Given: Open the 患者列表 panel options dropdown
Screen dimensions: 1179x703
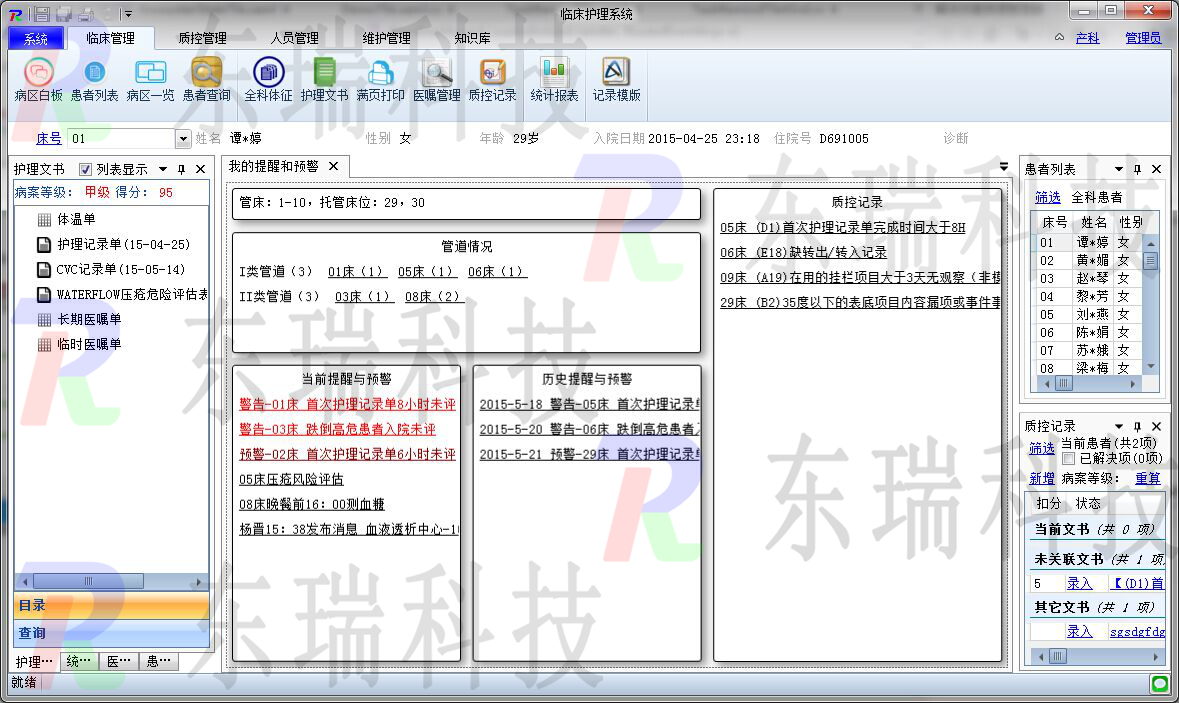Looking at the screenshot, I should 1119,169.
